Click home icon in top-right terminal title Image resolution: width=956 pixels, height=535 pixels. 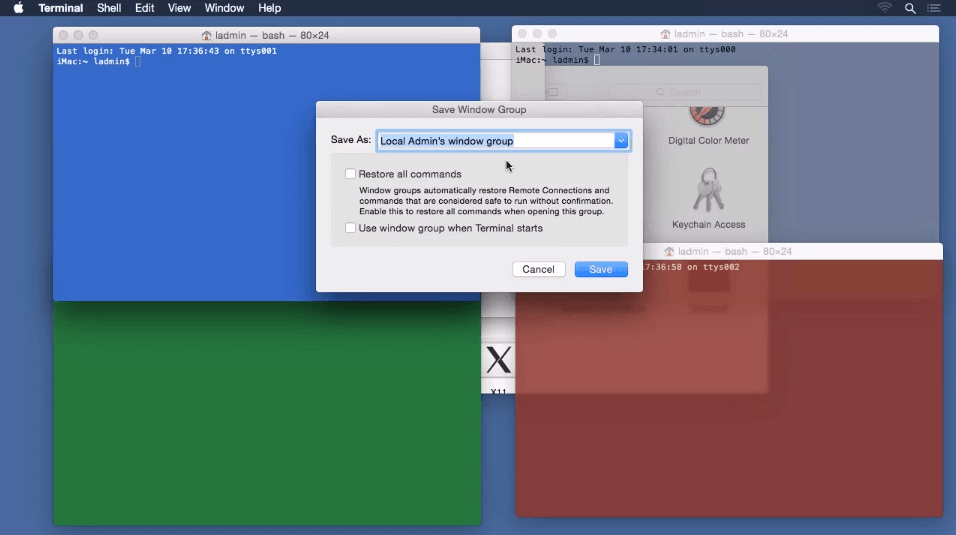coord(665,34)
